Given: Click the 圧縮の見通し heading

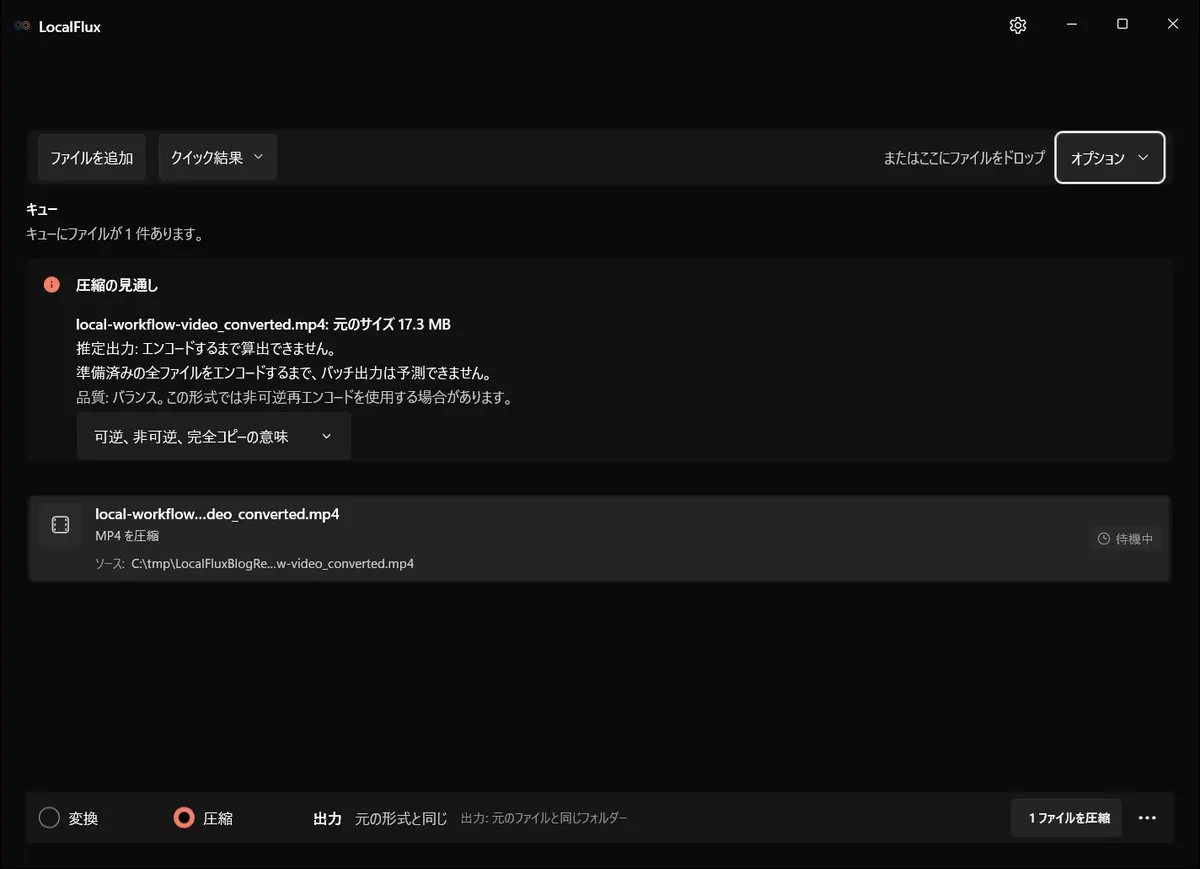Looking at the screenshot, I should pyautogui.click(x=117, y=285).
